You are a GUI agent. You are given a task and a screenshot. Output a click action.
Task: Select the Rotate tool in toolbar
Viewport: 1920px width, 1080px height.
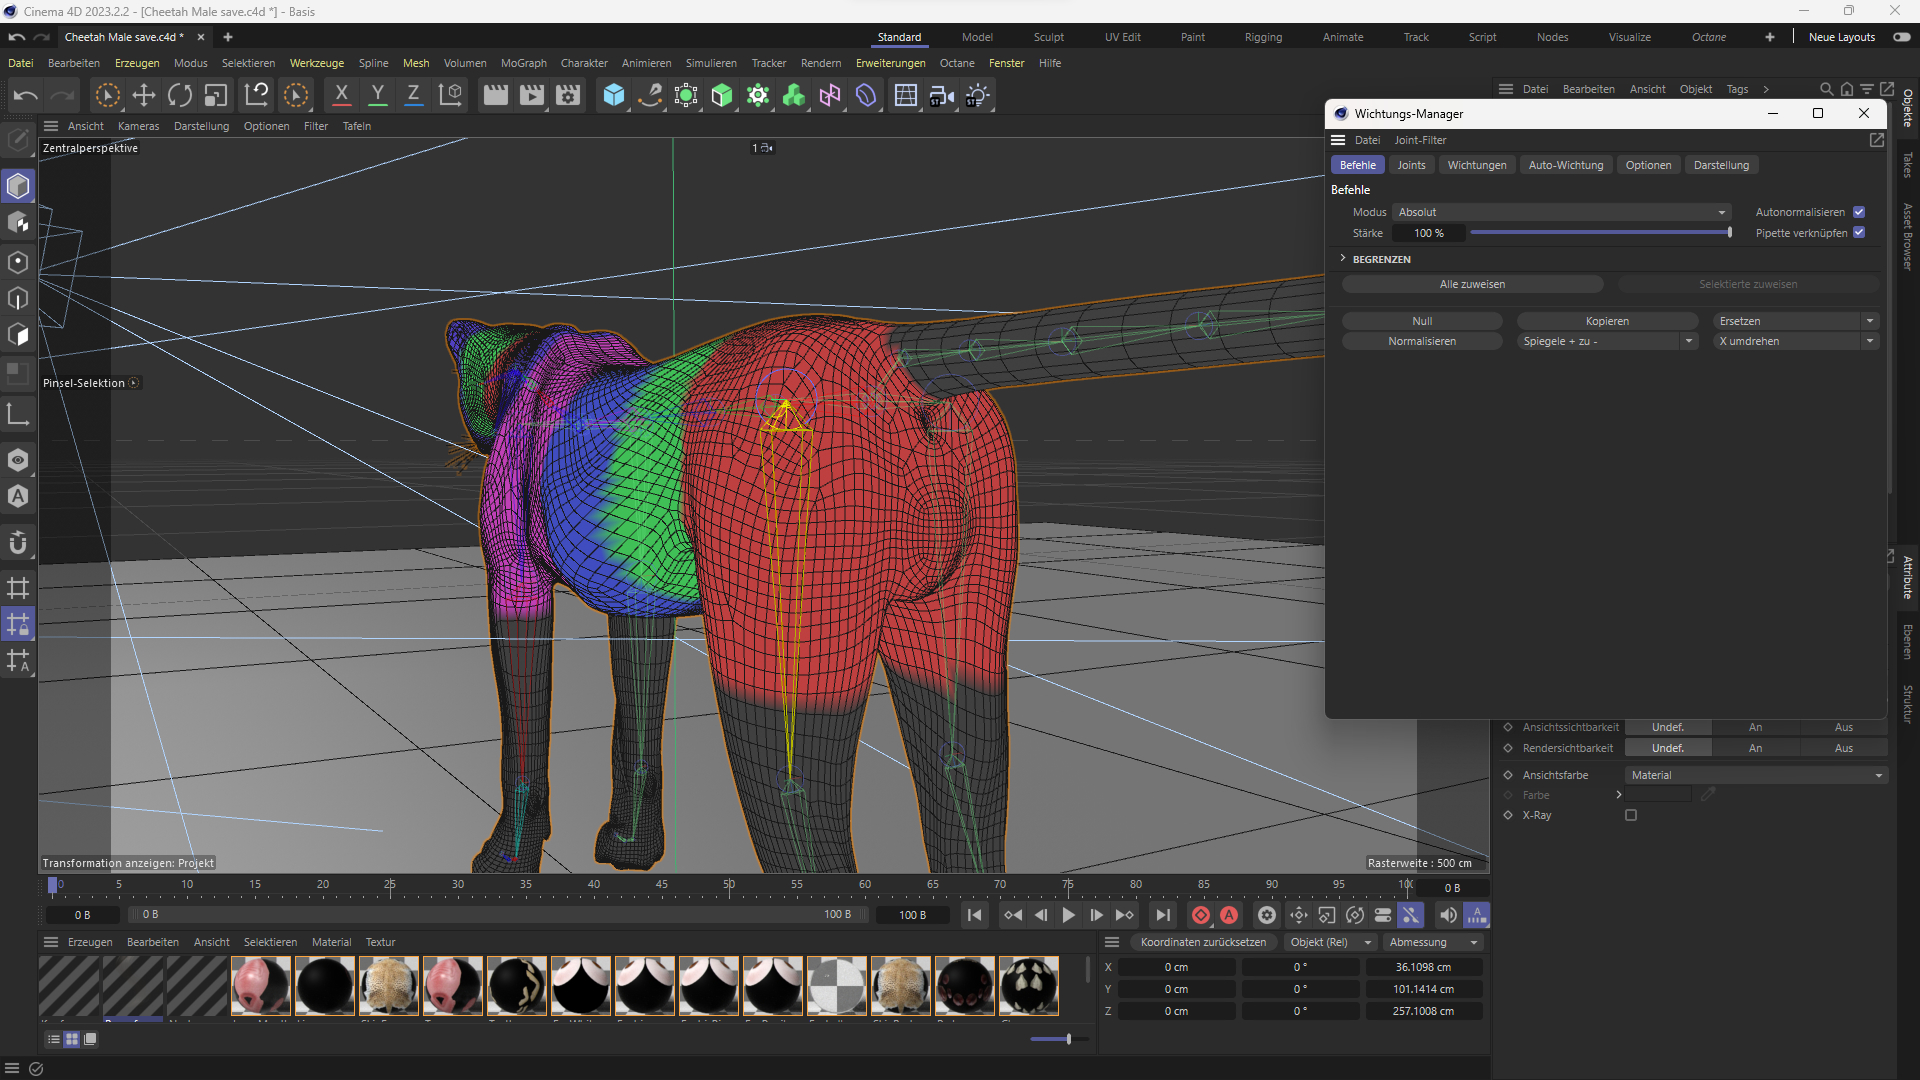click(x=180, y=95)
